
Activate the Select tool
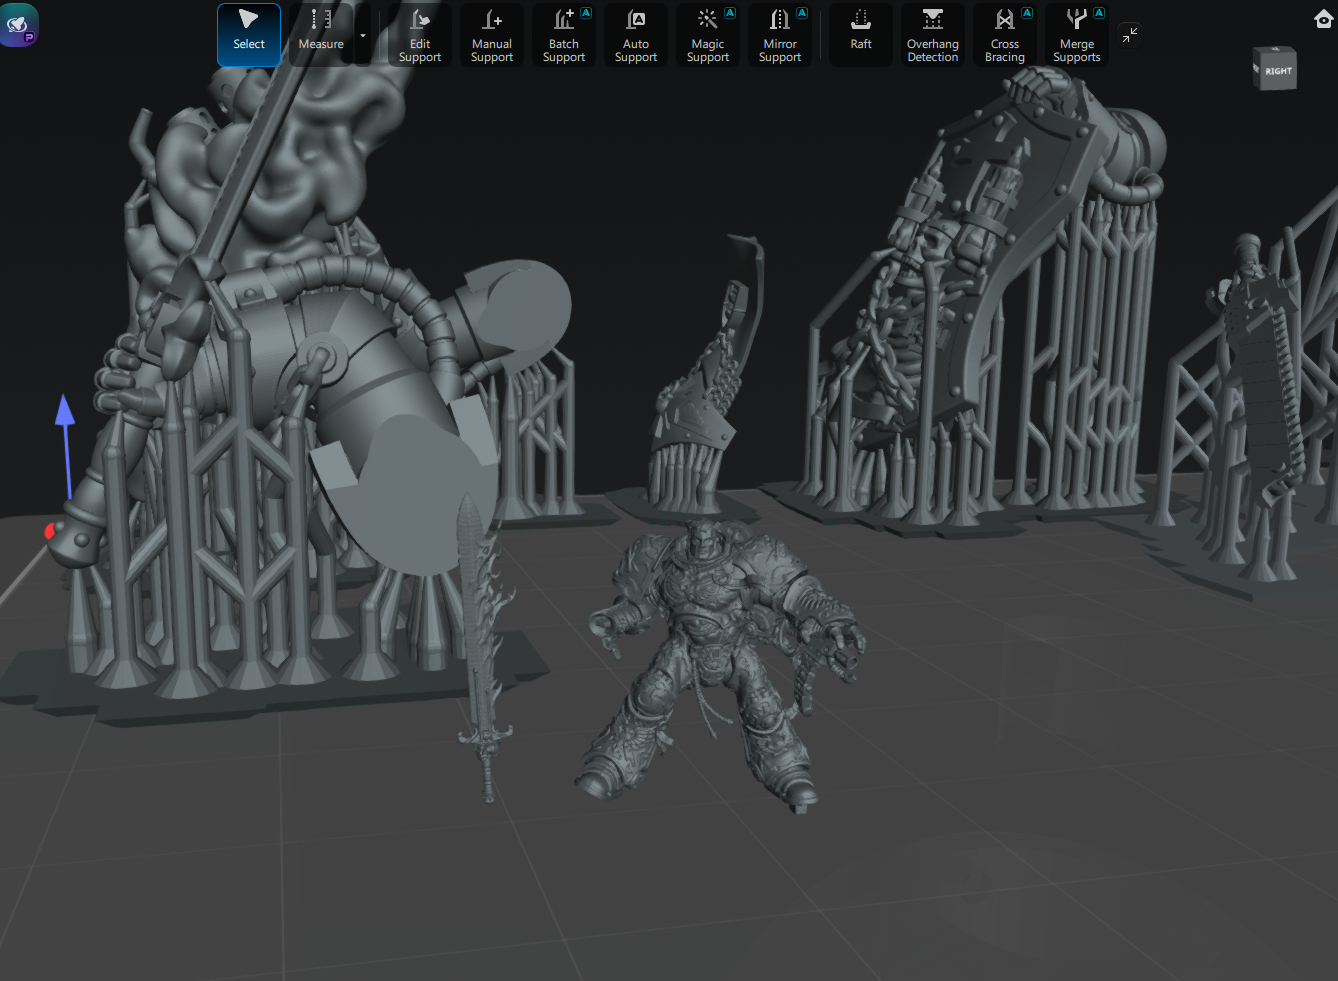(x=249, y=35)
